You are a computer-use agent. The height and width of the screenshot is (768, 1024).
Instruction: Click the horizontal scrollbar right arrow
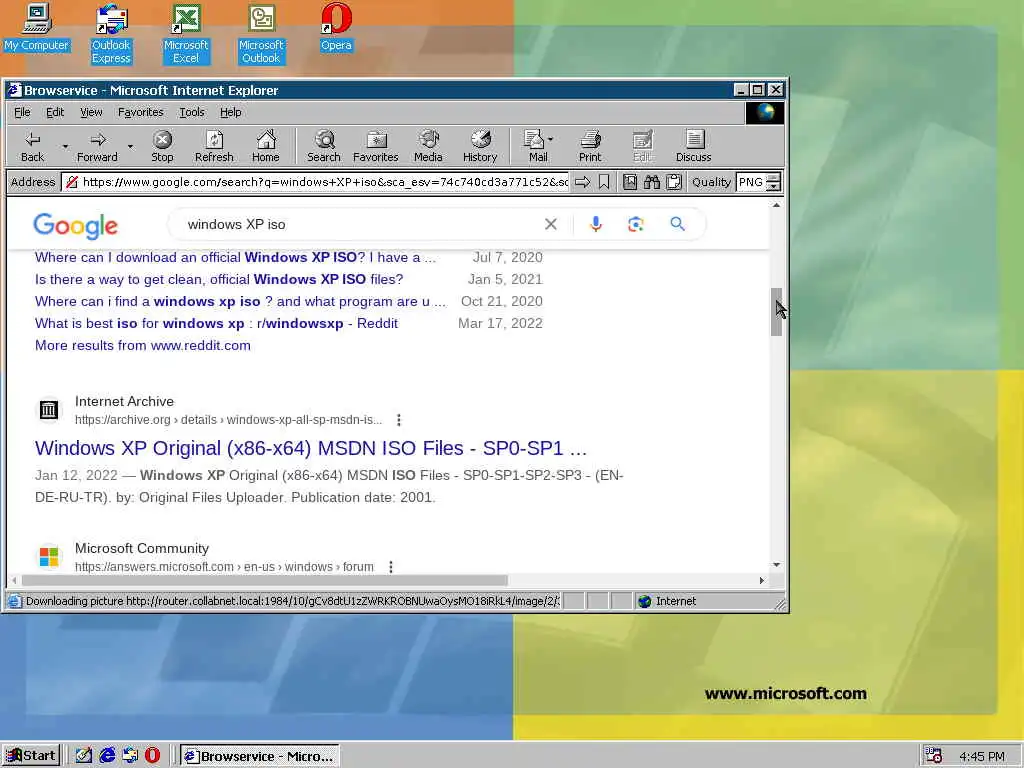tap(761, 580)
